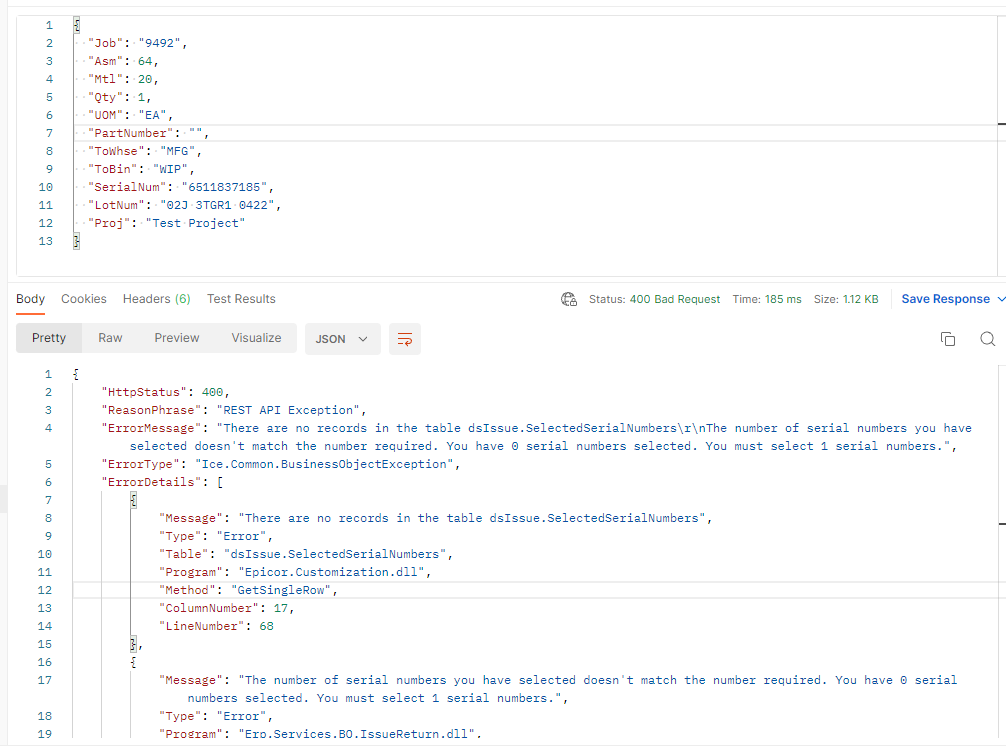Expand the Save Response chevron menu

[999, 299]
